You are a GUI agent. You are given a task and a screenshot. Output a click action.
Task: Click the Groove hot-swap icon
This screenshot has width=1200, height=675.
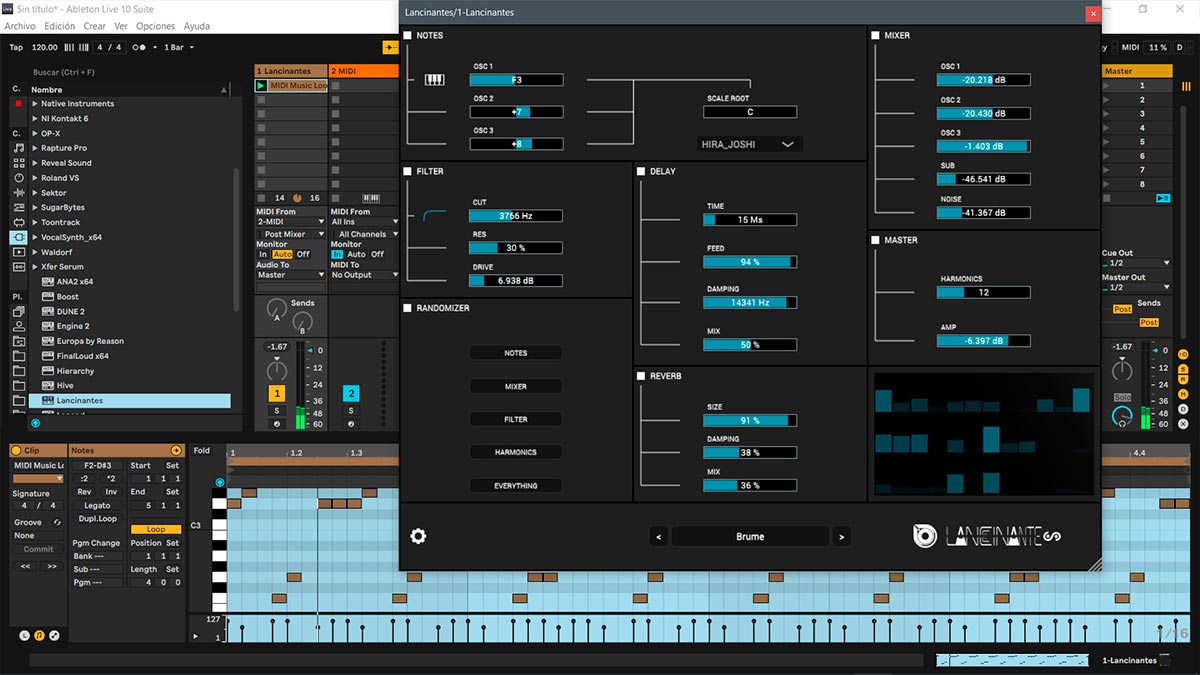[57, 522]
